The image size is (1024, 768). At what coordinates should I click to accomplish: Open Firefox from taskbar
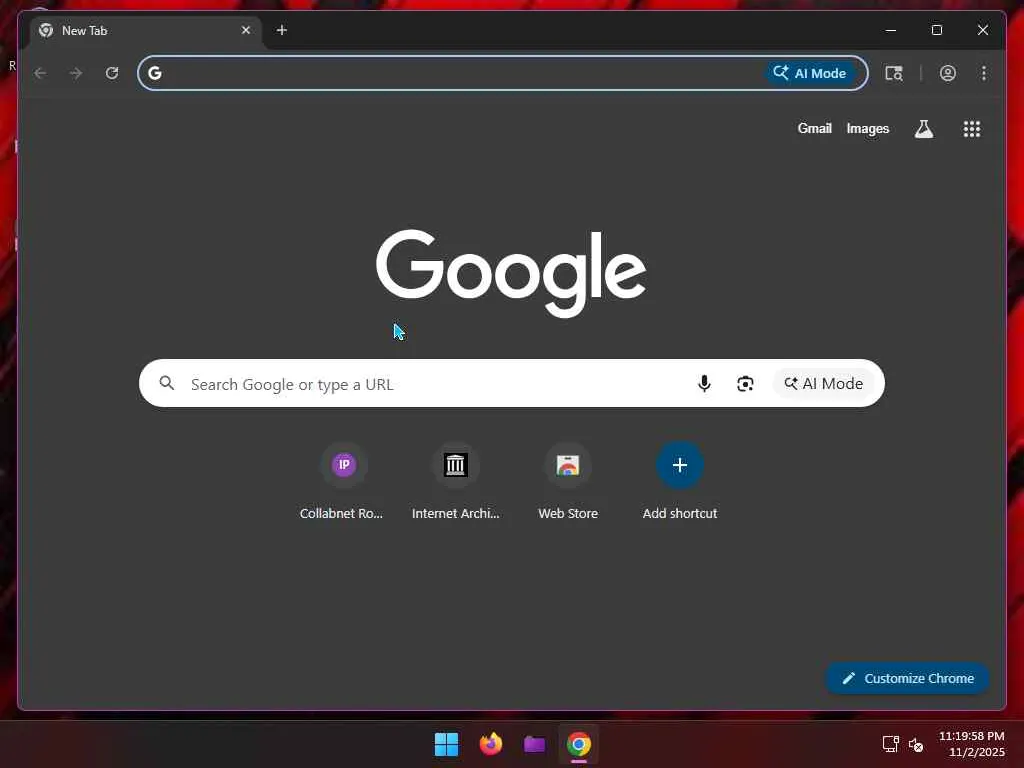pyautogui.click(x=490, y=744)
